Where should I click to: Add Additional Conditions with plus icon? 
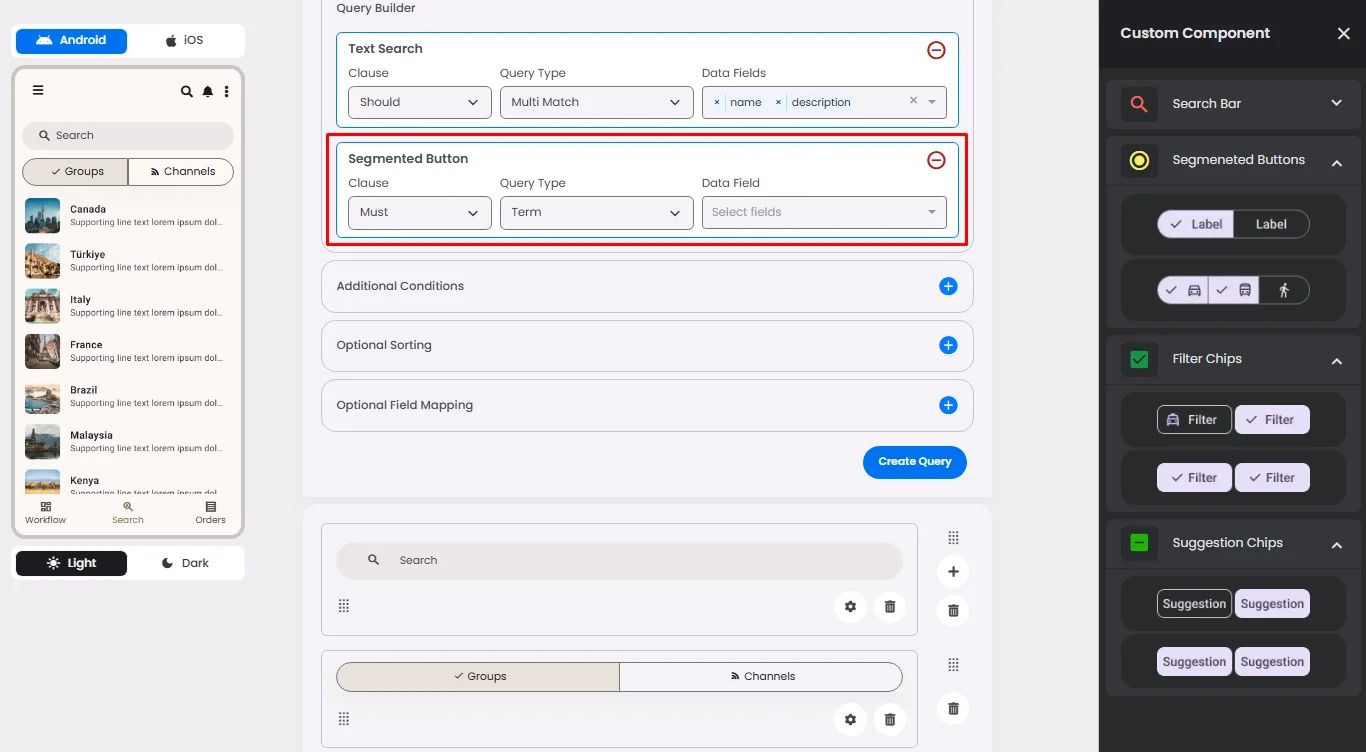click(x=948, y=286)
